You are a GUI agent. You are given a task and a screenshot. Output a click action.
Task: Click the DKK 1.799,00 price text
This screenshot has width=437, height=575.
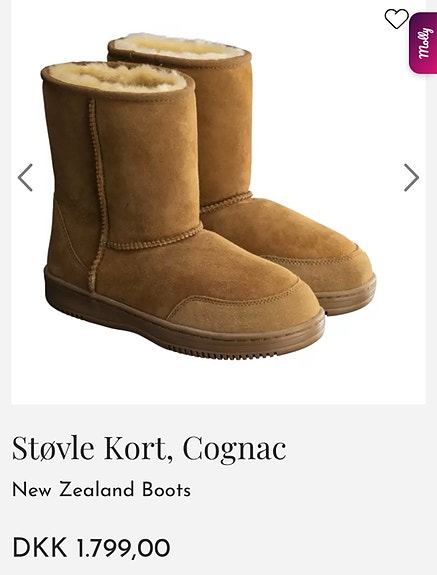(x=91, y=548)
